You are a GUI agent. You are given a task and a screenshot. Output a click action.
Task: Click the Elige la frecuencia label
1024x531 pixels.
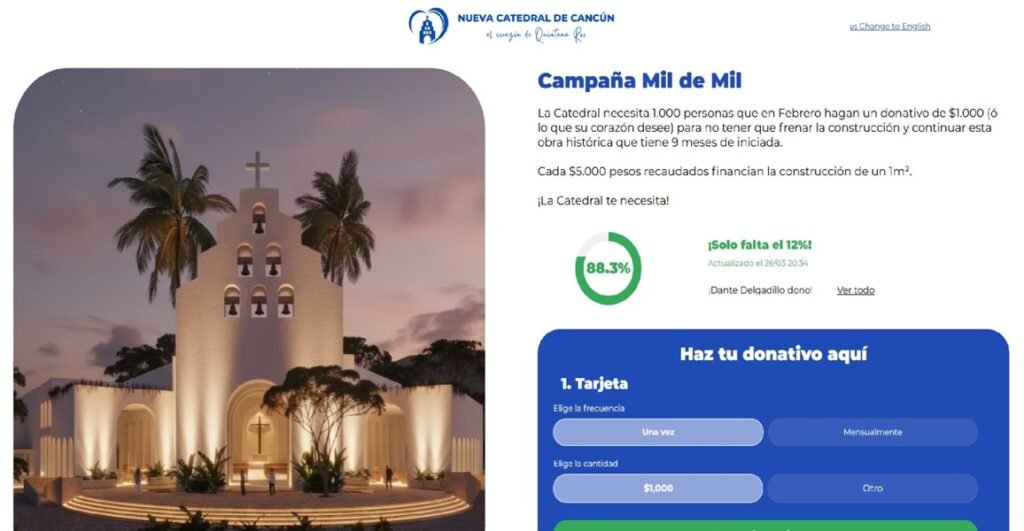pyautogui.click(x=589, y=408)
